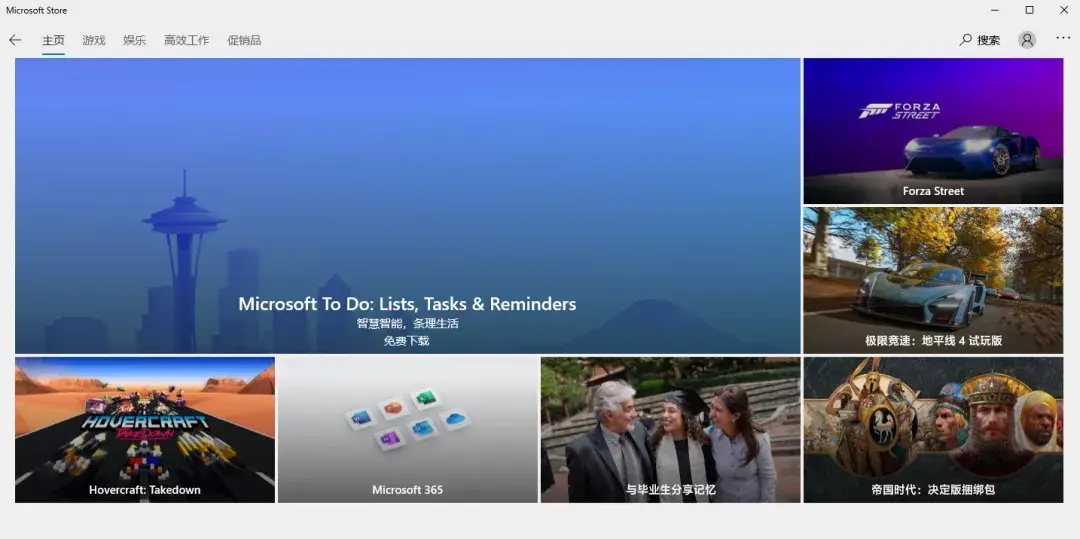Screen dimensions: 1080x539
Task: Open the search magnifier icon
Action: (x=966, y=40)
